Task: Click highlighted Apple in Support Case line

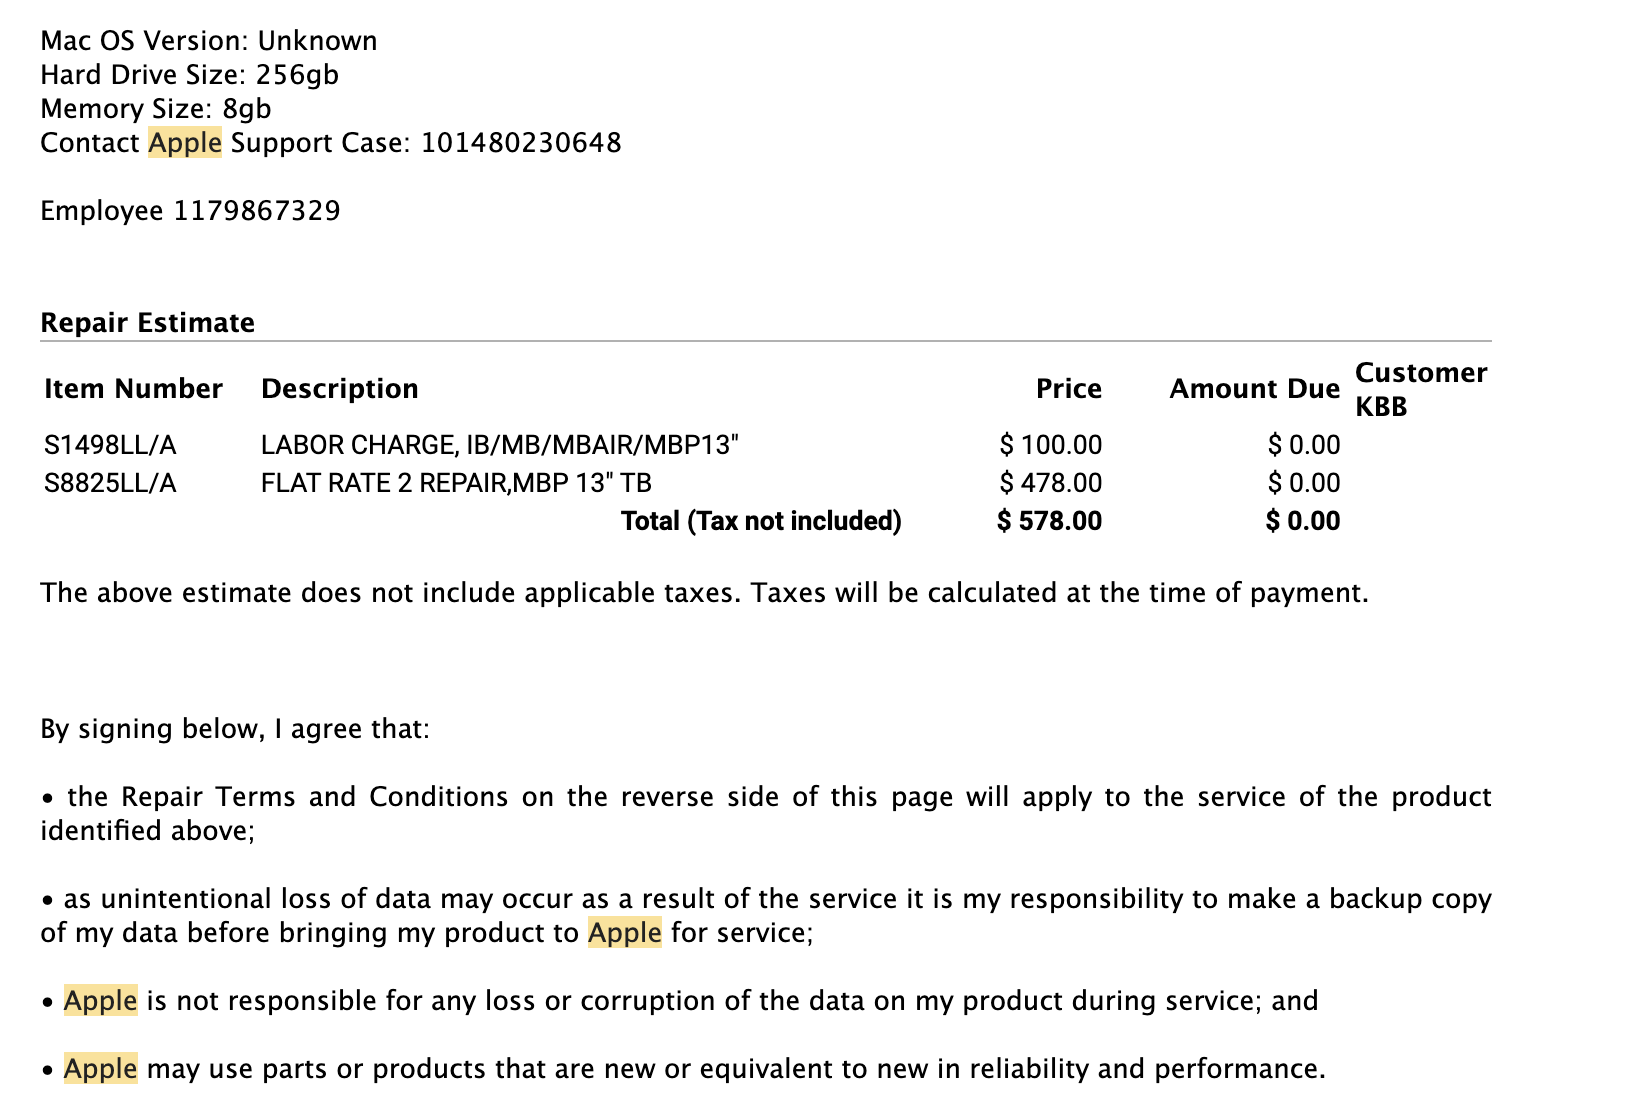Action: [x=185, y=143]
